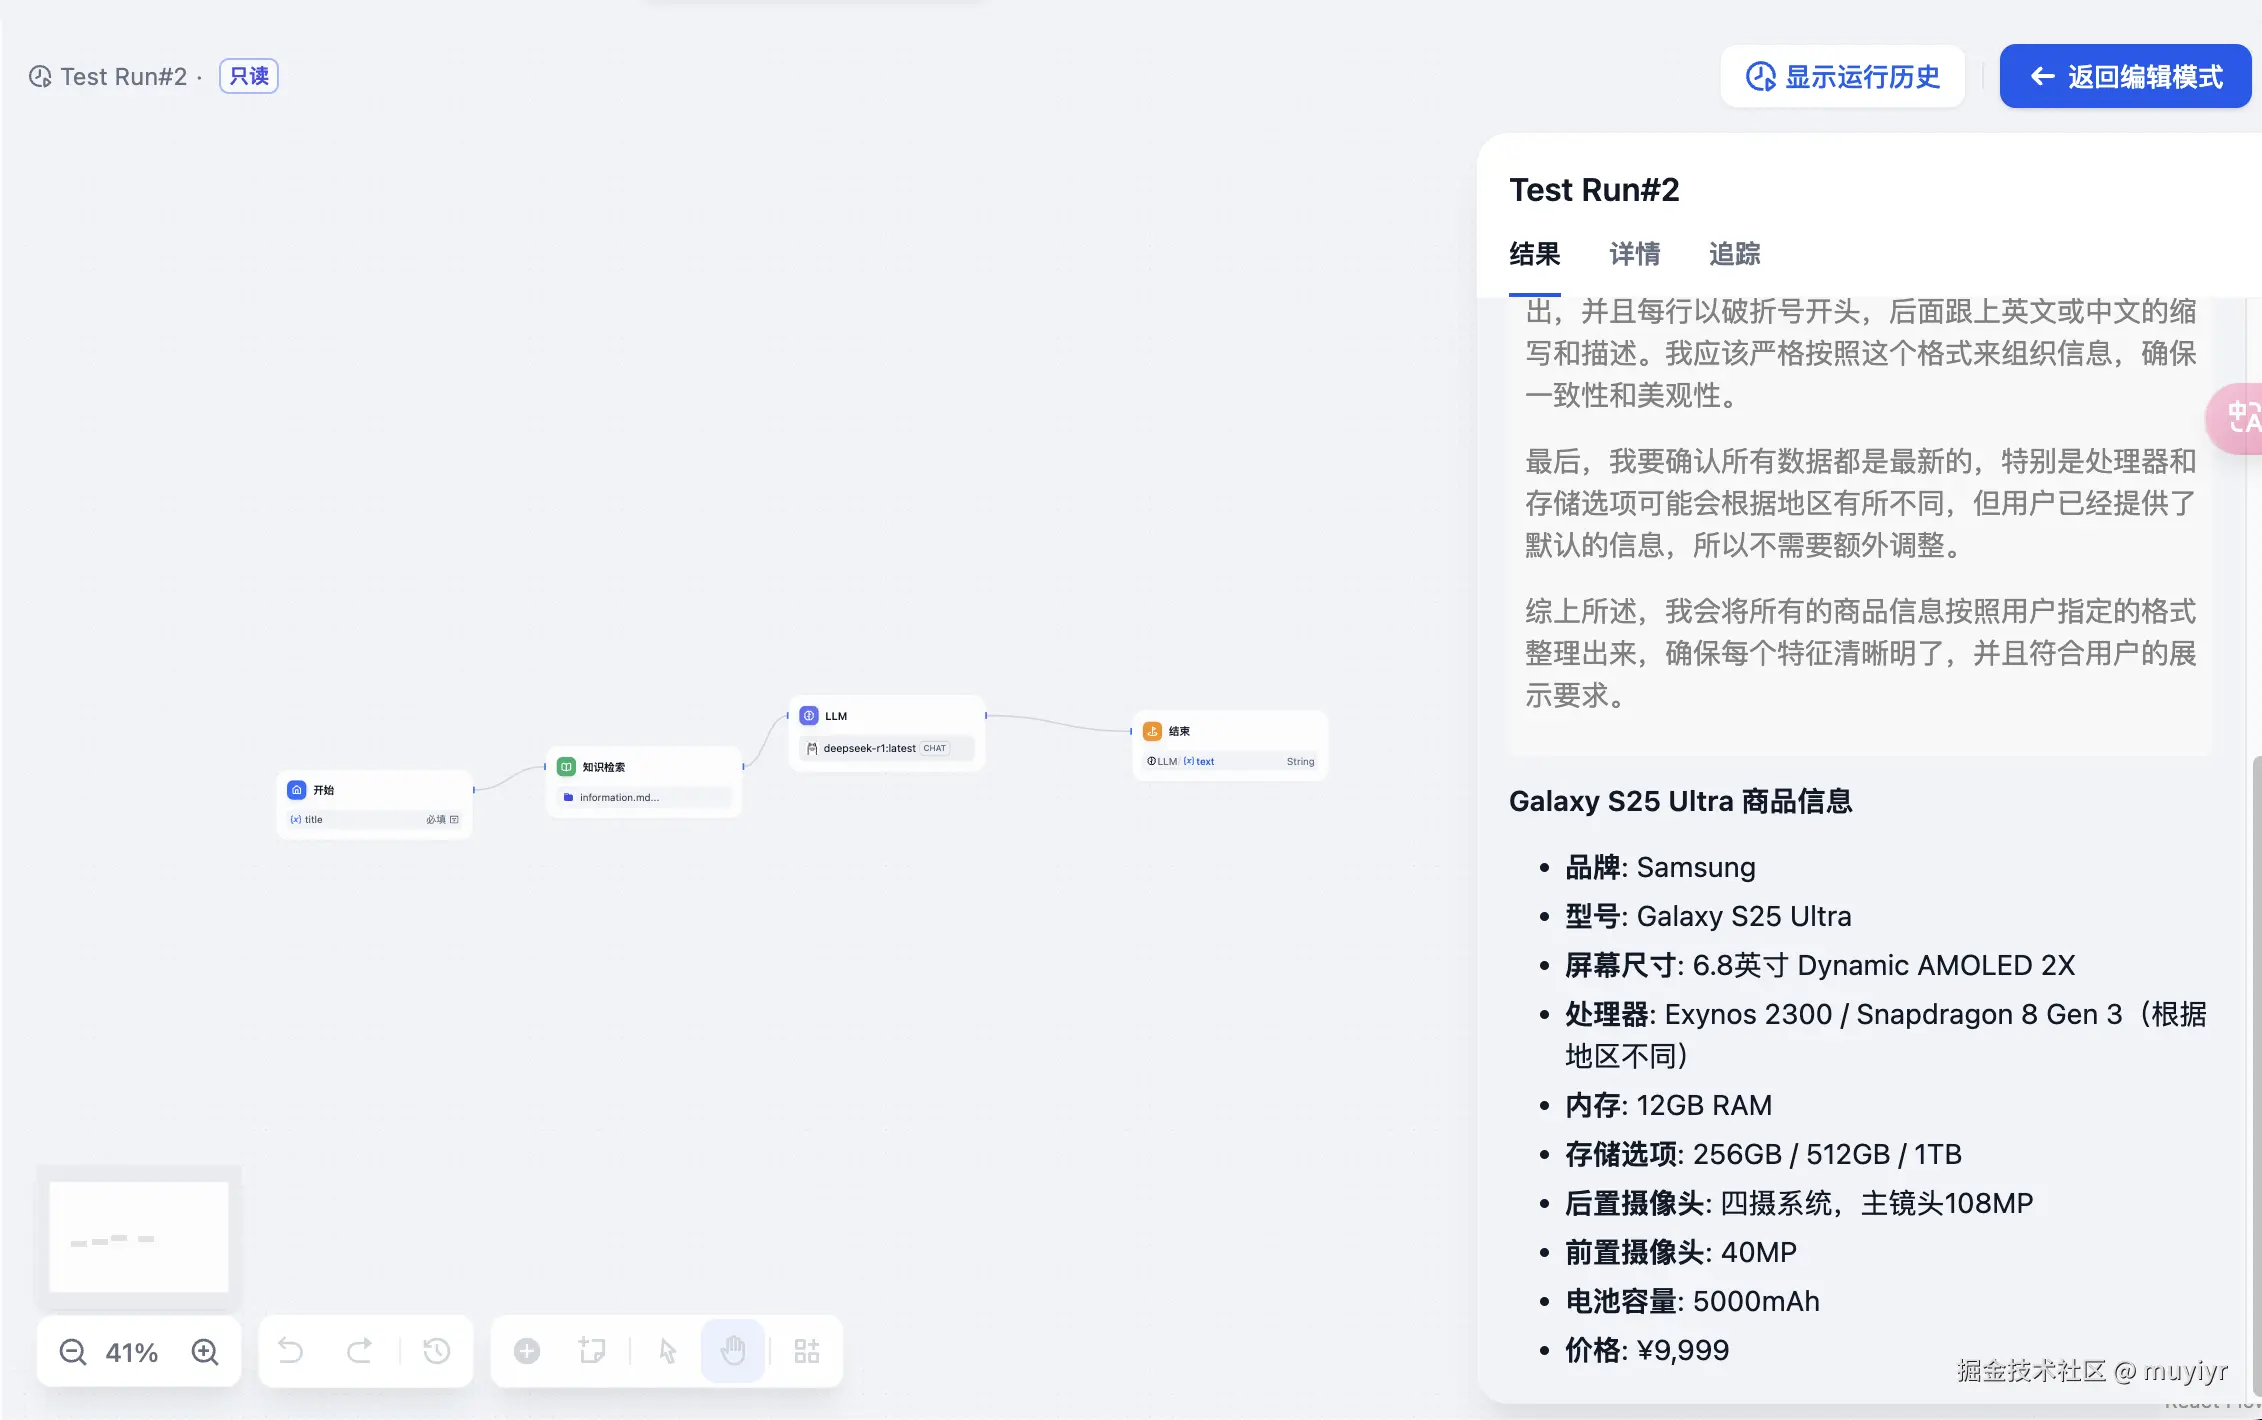
Task: Switch to the 追踪 tab
Action: [x=1735, y=254]
